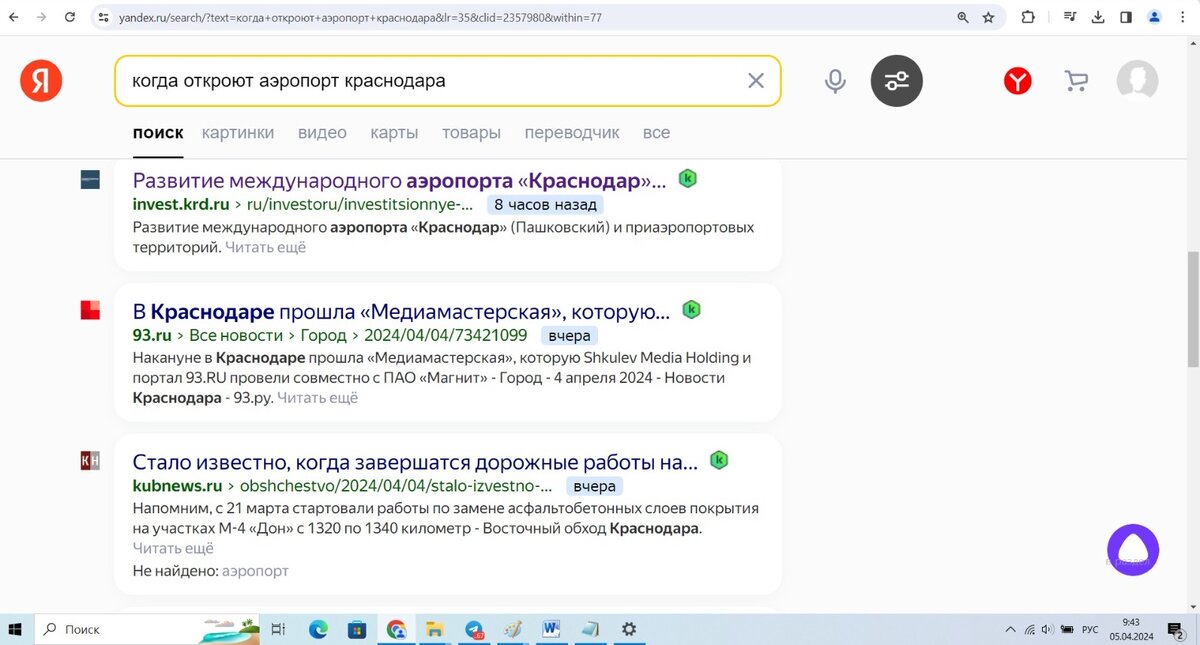This screenshot has height=645, width=1200.
Task: Click the crossed-out 'аэропорт' not-found word
Action: pyautogui.click(x=255, y=571)
